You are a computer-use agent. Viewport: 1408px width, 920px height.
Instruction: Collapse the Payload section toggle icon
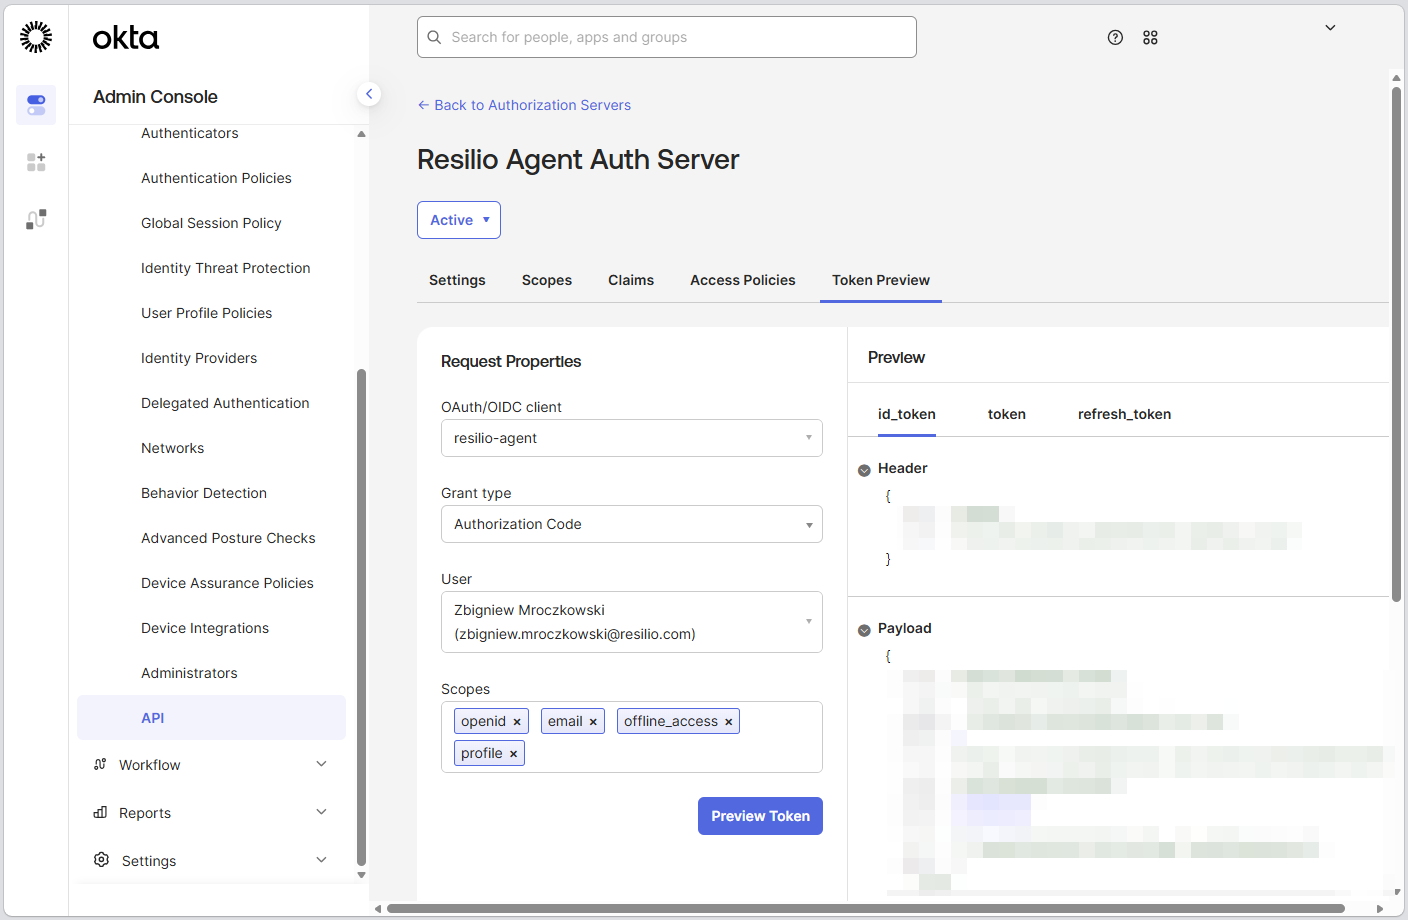tap(864, 630)
